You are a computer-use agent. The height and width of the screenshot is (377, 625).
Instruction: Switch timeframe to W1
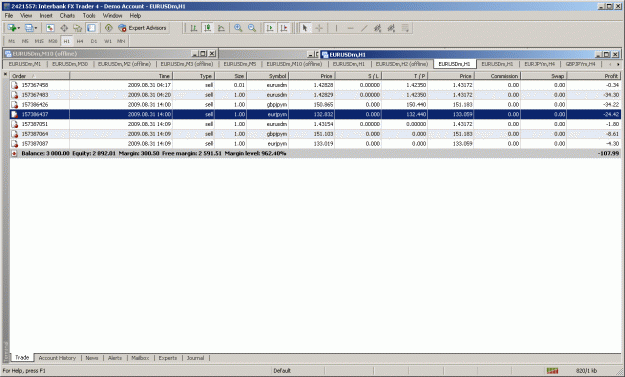[108, 41]
